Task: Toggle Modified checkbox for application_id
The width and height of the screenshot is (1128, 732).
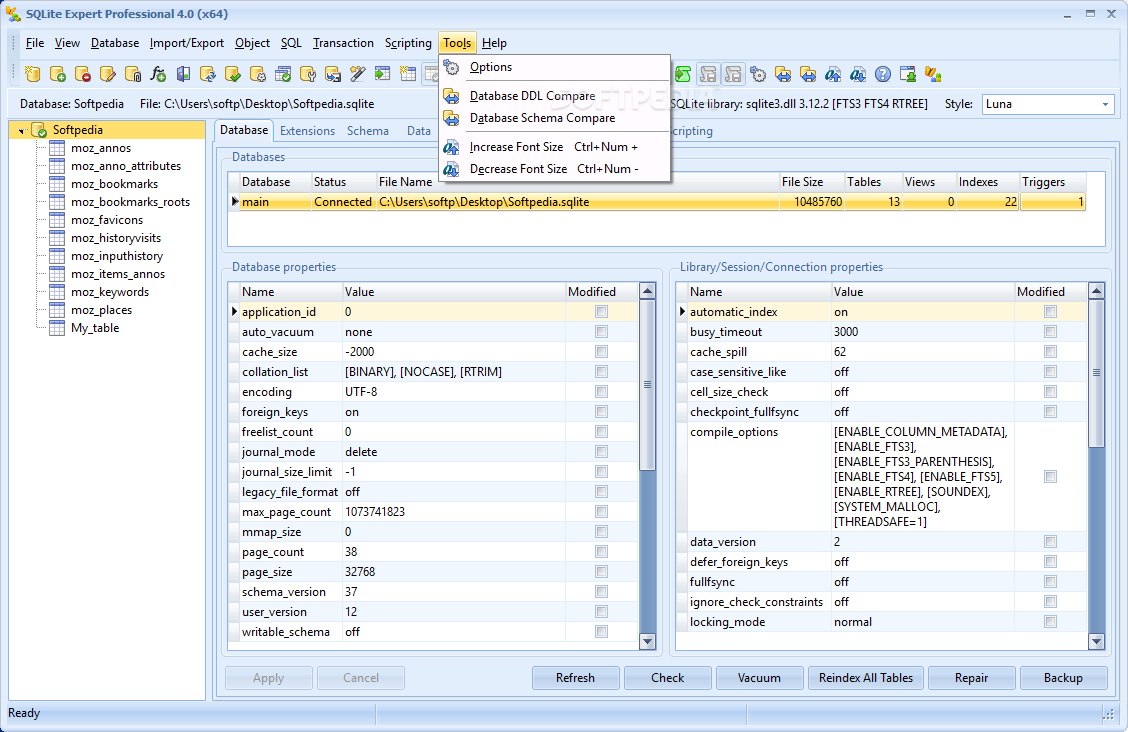Action: tap(601, 312)
